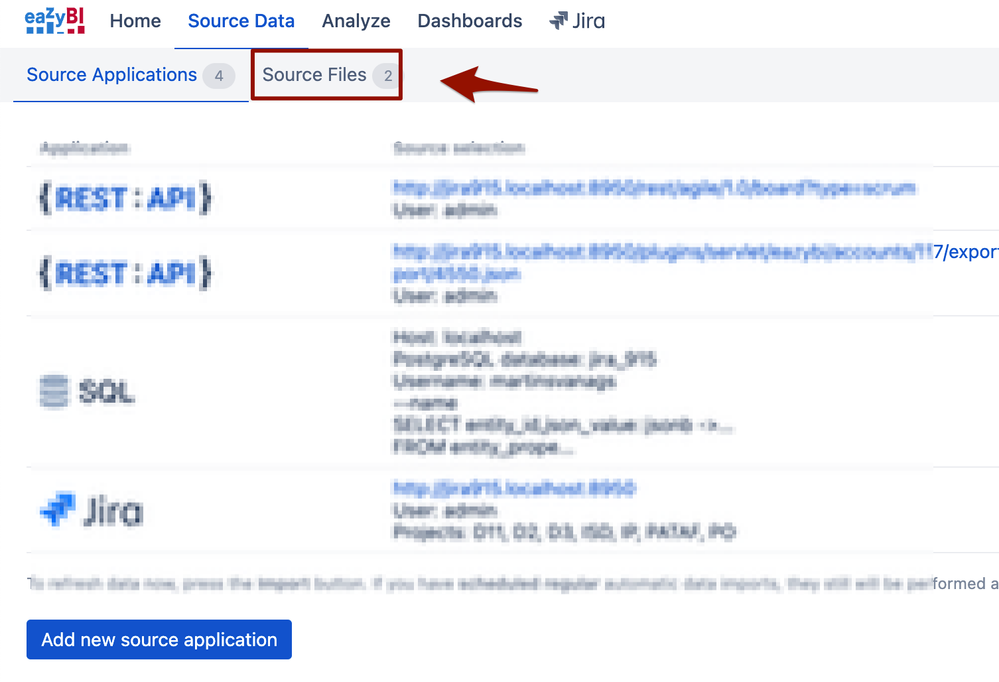Switch to the Source Files tab
This screenshot has width=999, height=682.
pos(326,75)
